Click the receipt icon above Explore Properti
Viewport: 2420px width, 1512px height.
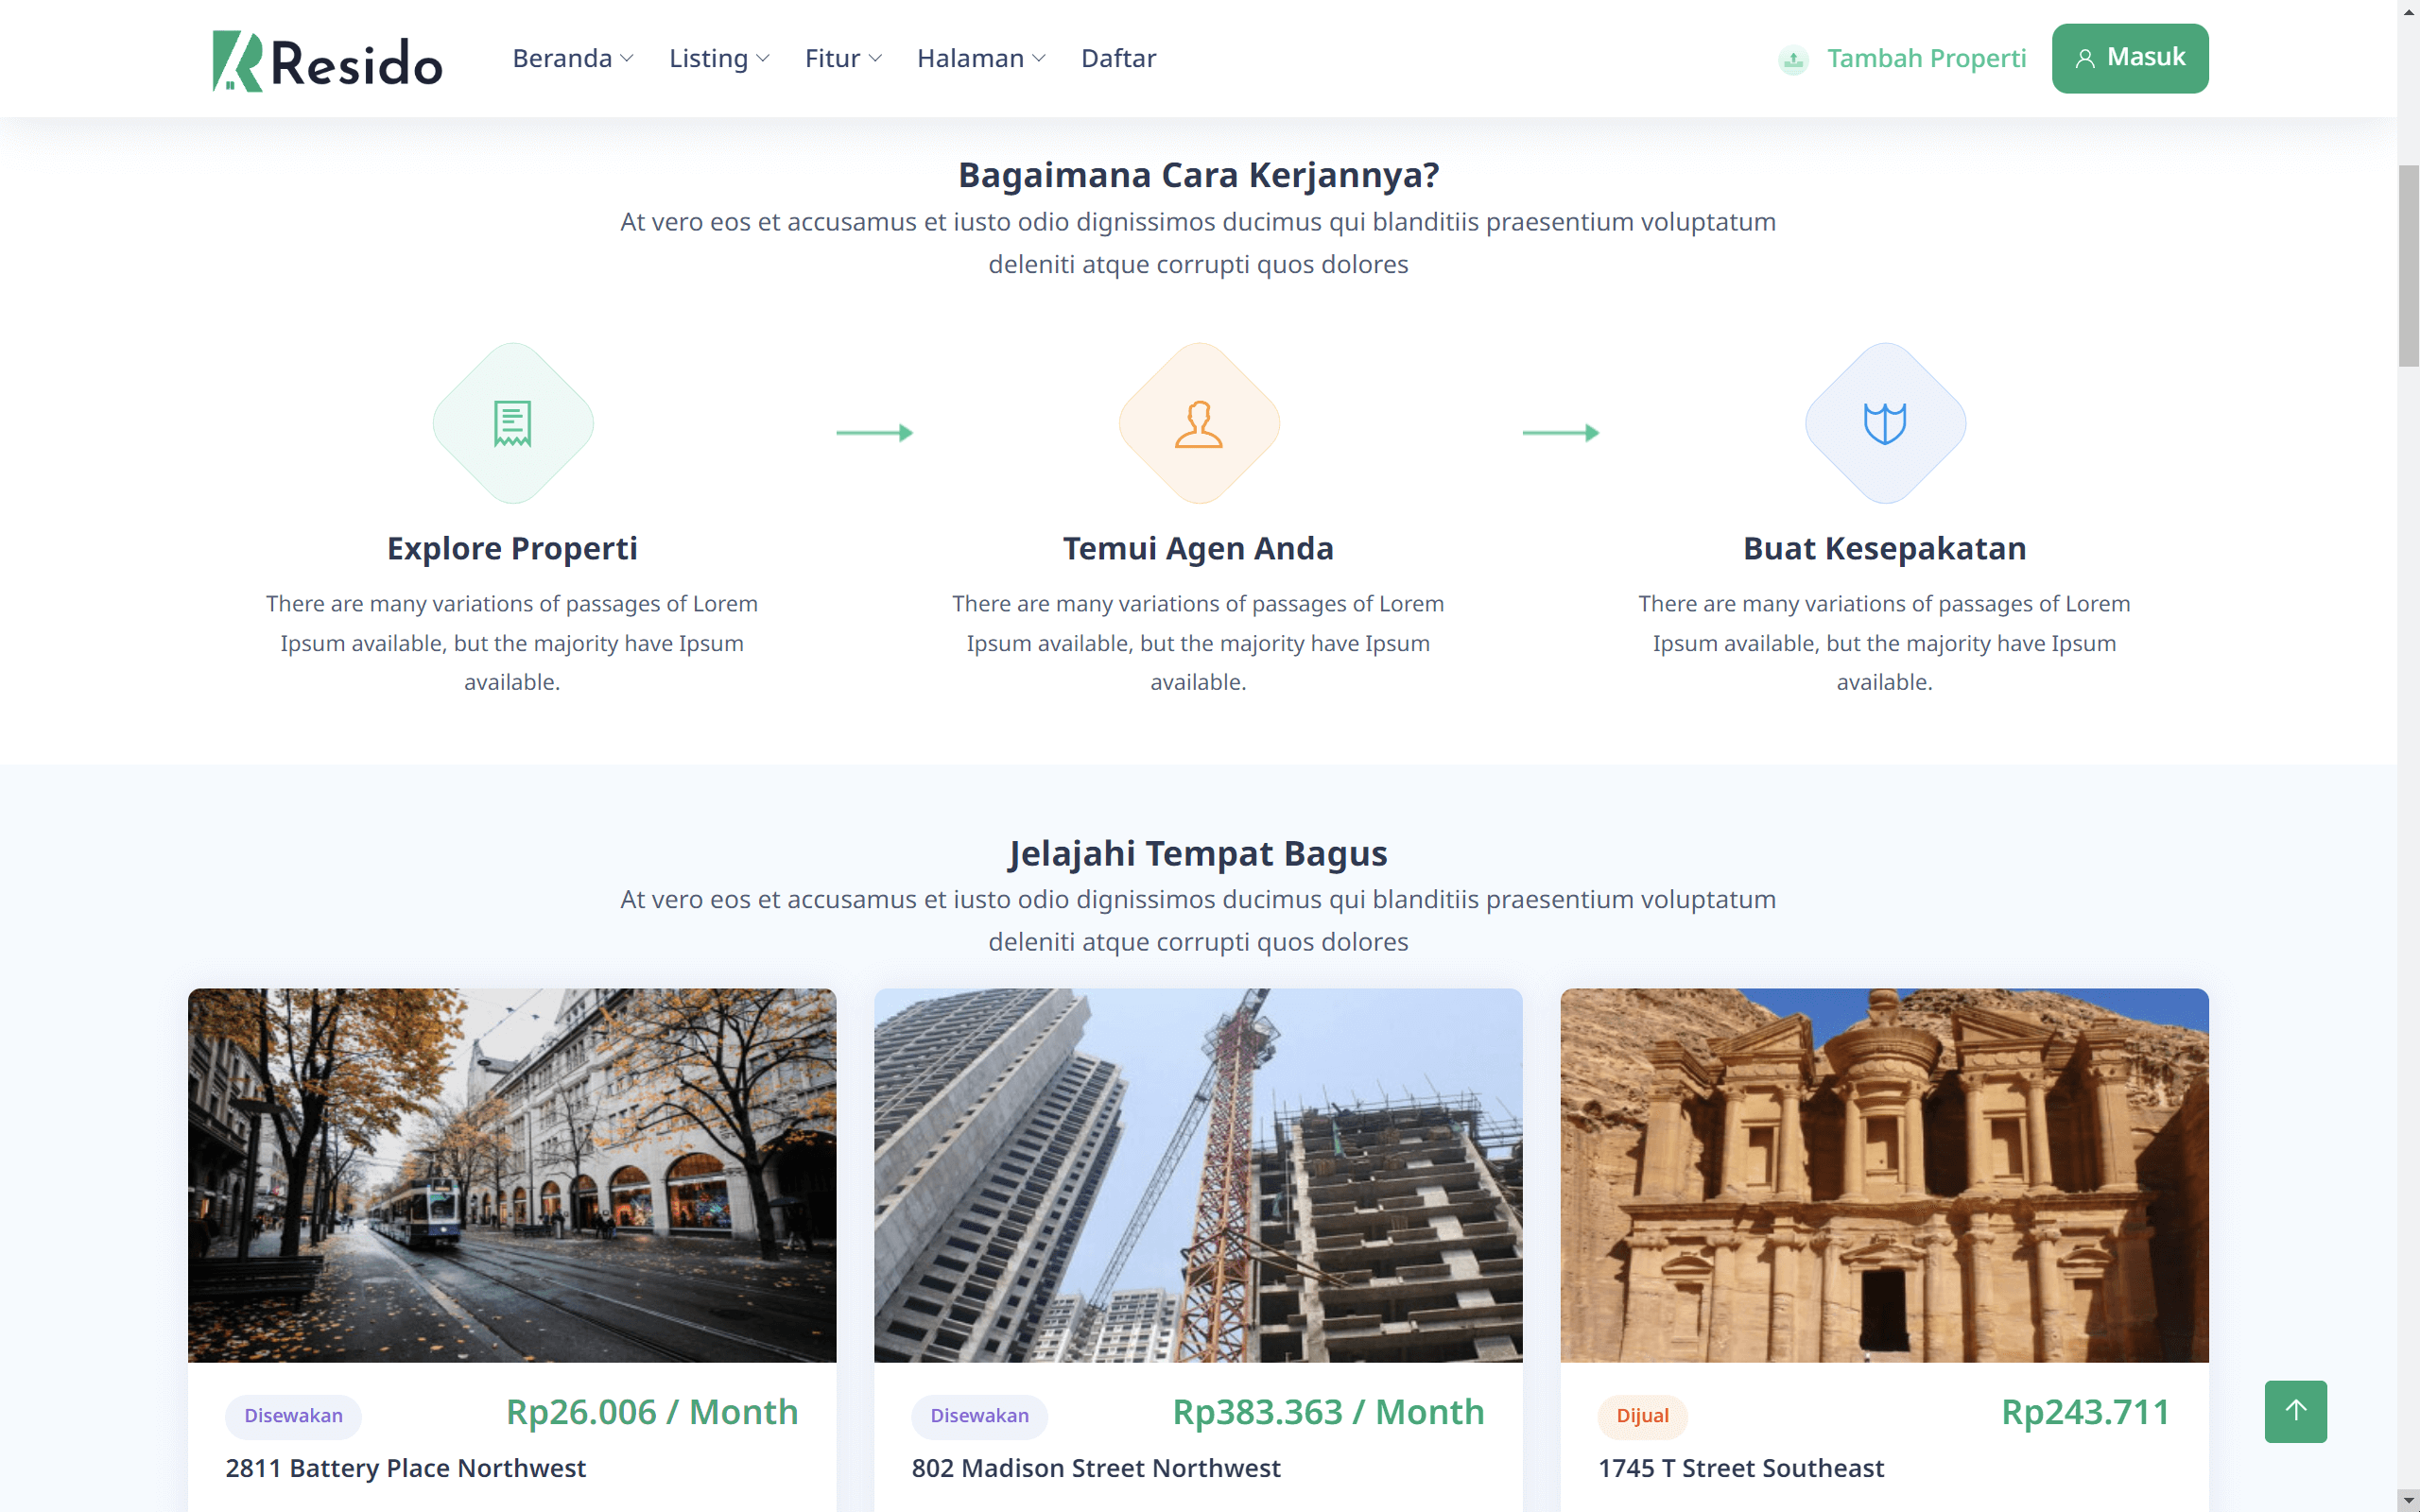[512, 423]
